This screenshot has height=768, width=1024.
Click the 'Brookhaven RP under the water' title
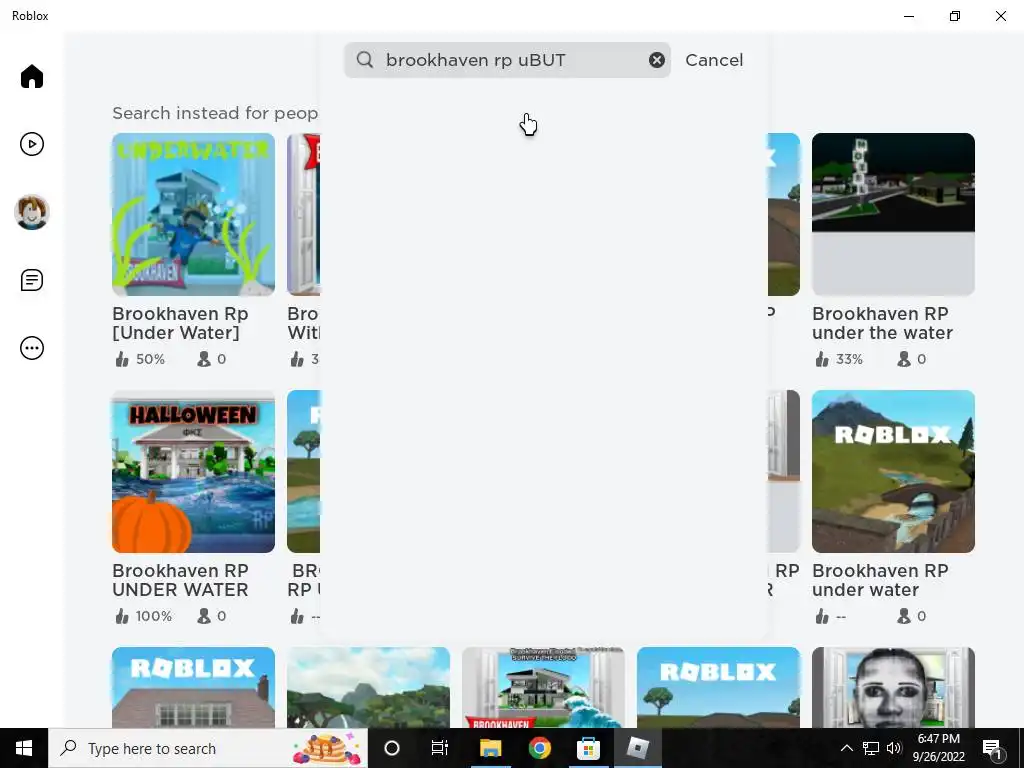pyautogui.click(x=882, y=323)
